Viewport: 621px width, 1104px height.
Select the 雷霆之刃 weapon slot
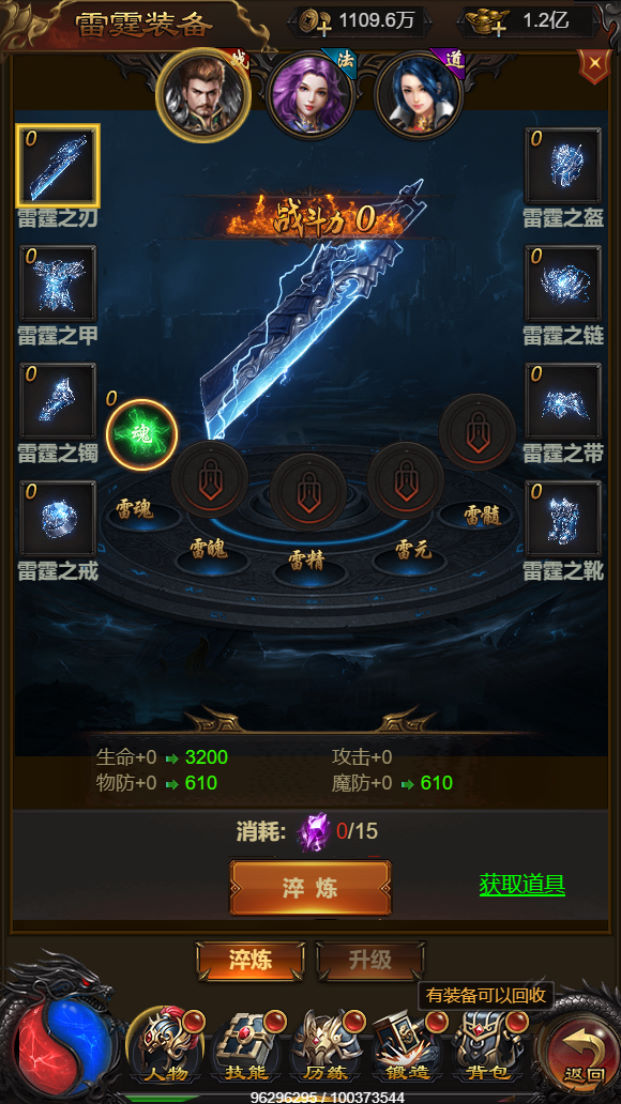(x=58, y=165)
